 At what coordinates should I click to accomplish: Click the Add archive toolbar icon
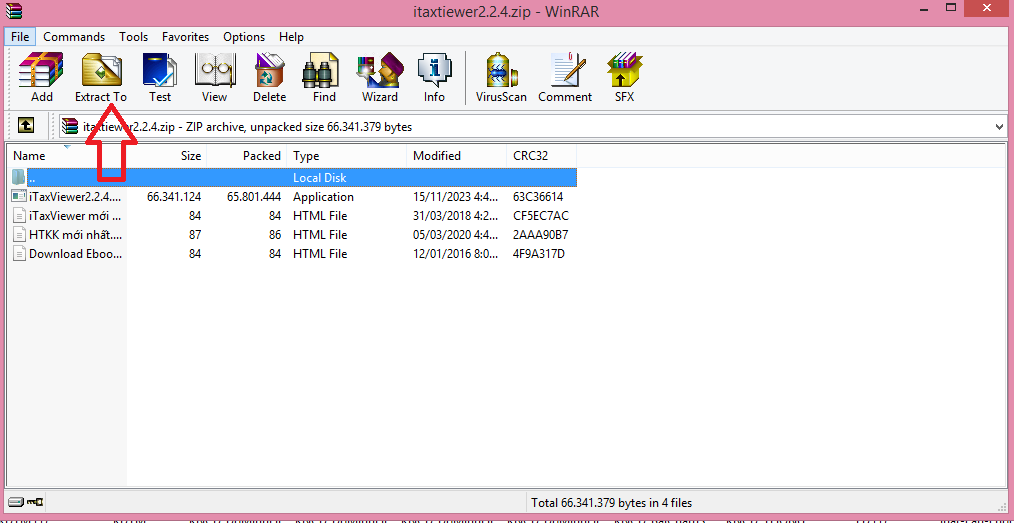pos(41,78)
